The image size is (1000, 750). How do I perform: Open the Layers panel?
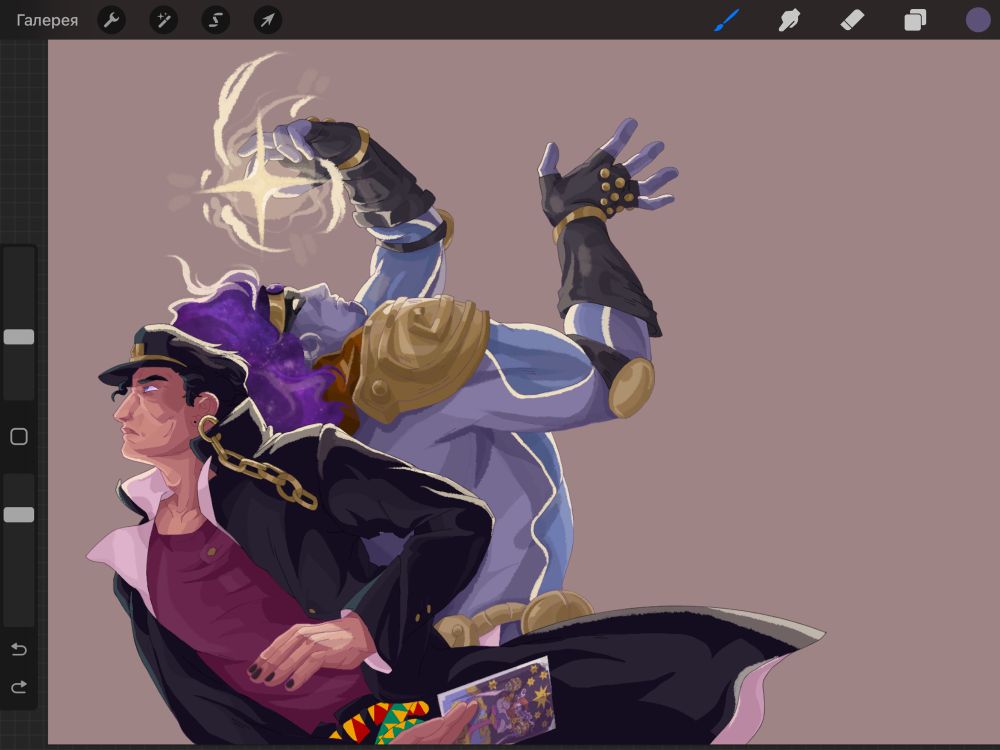point(915,20)
